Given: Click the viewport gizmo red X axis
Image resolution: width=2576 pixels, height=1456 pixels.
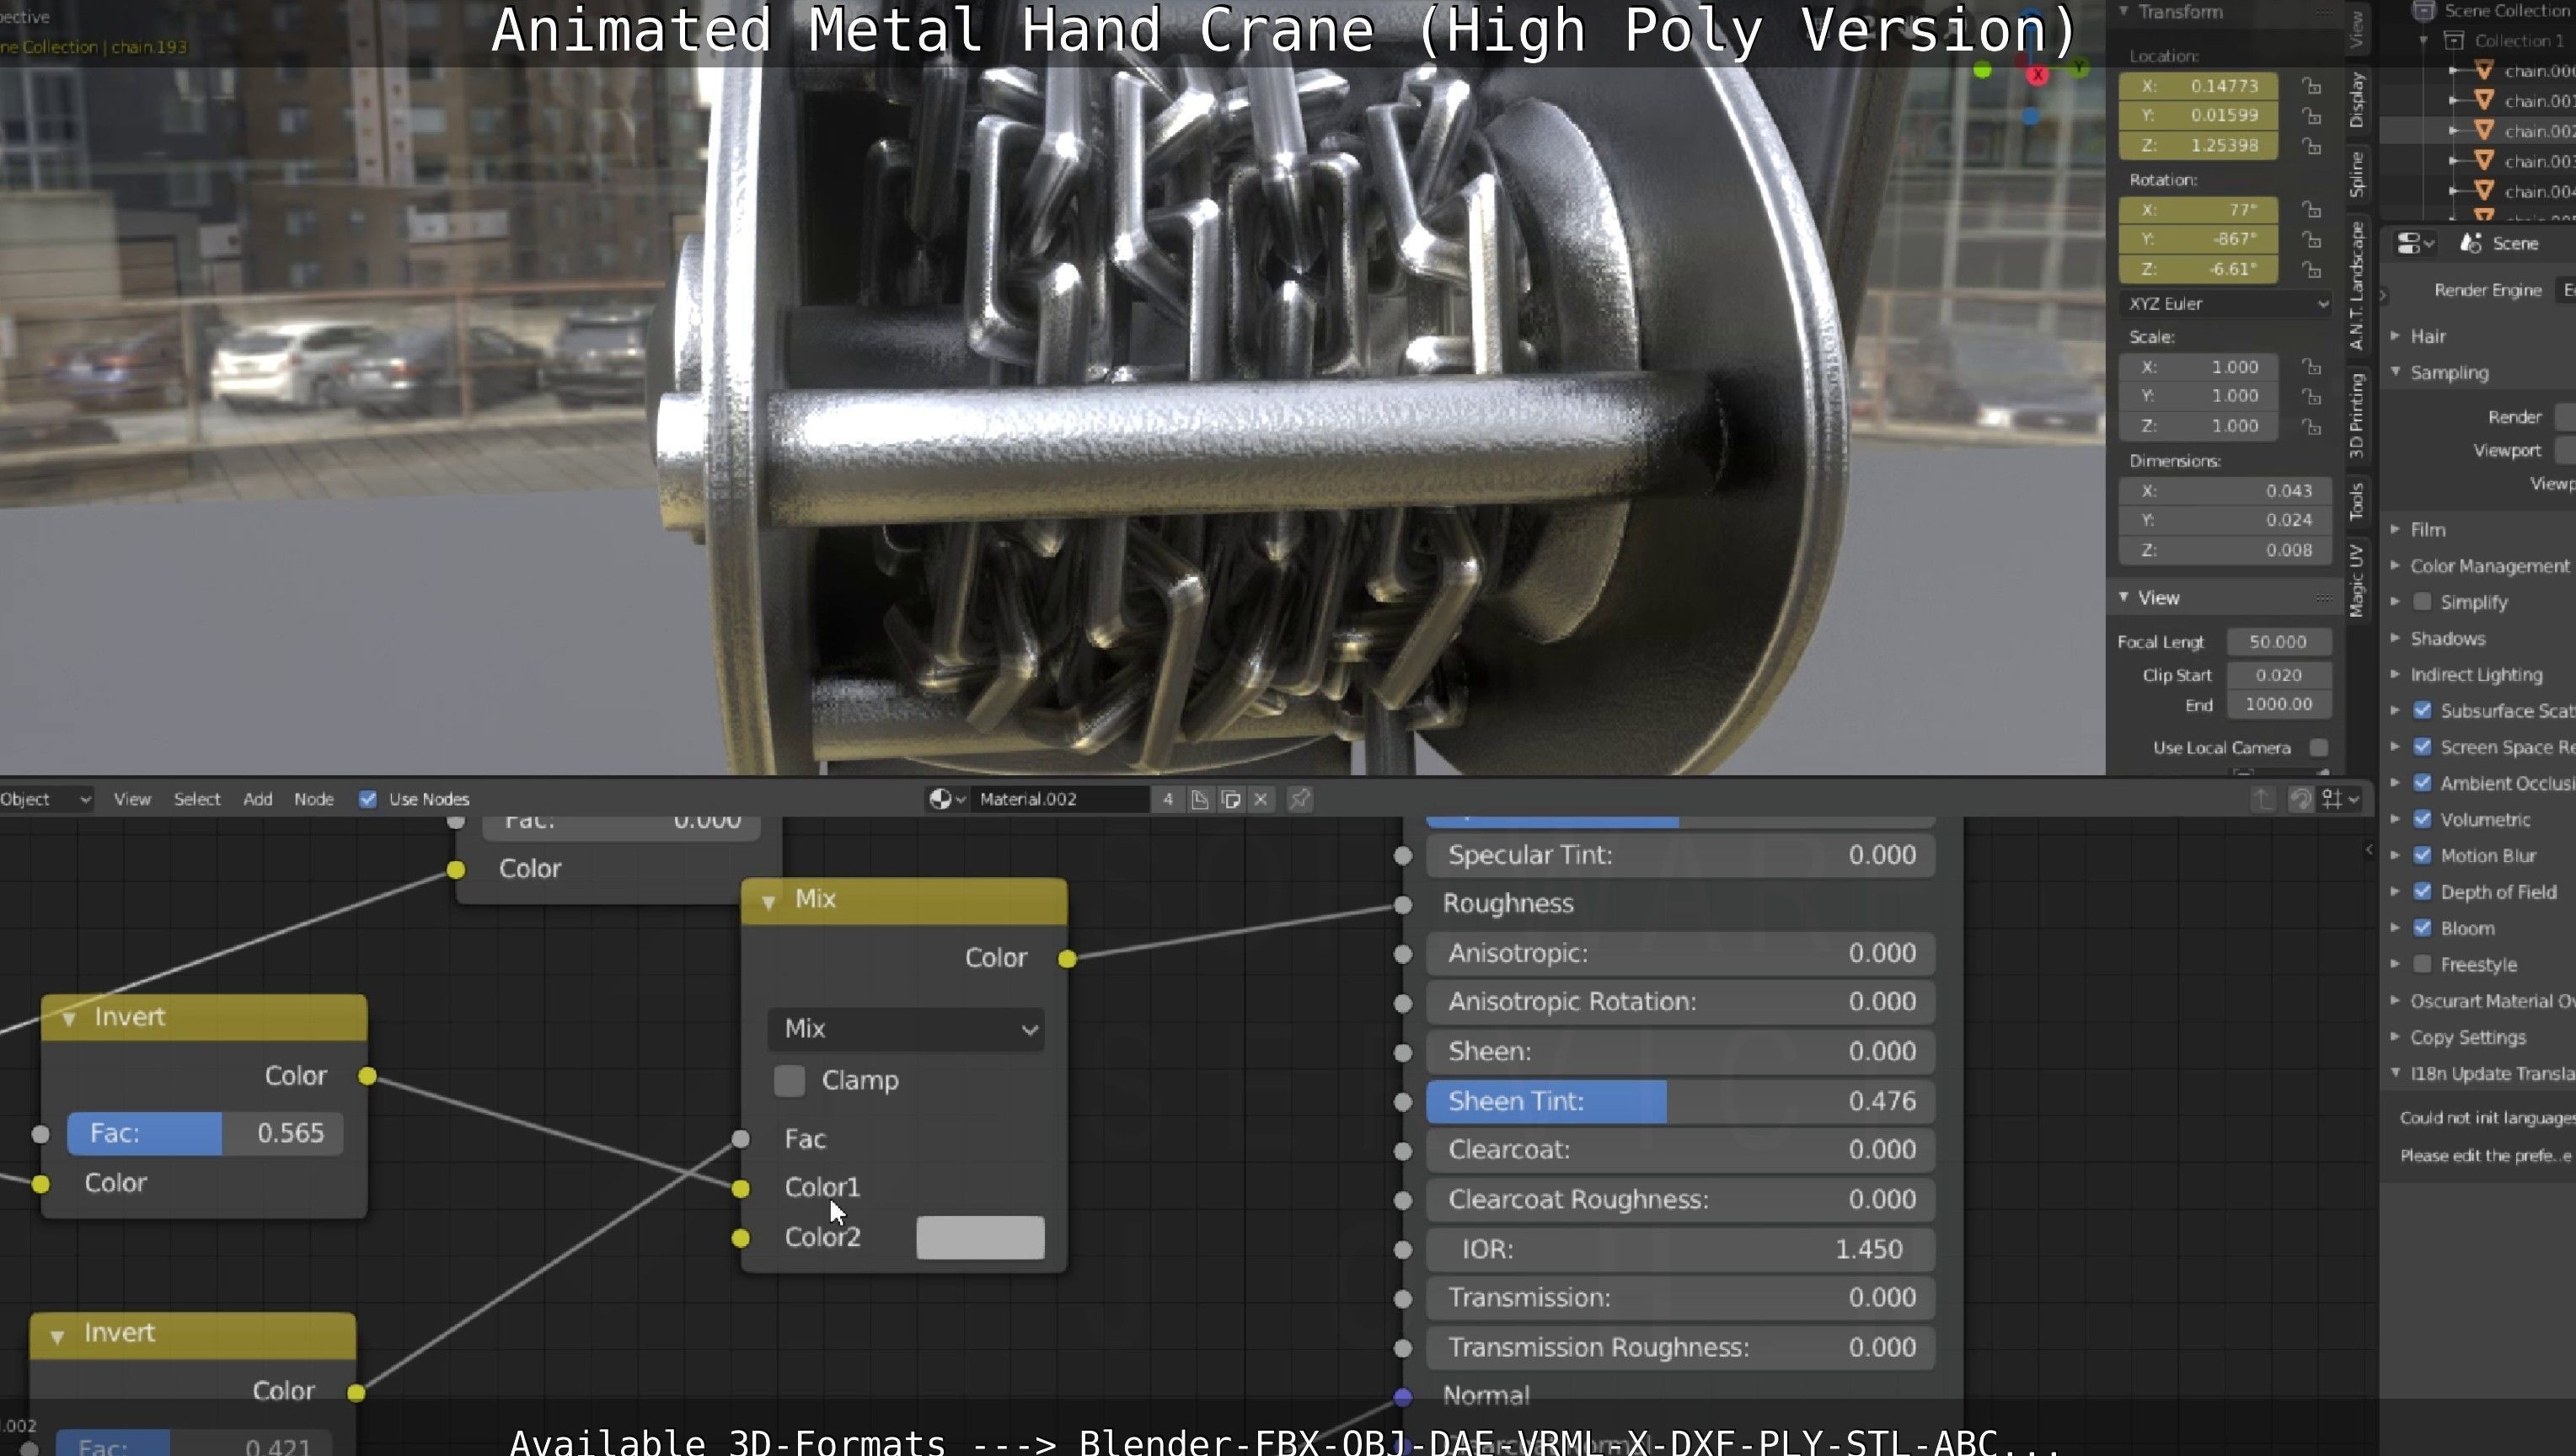Looking at the screenshot, I should (2037, 74).
